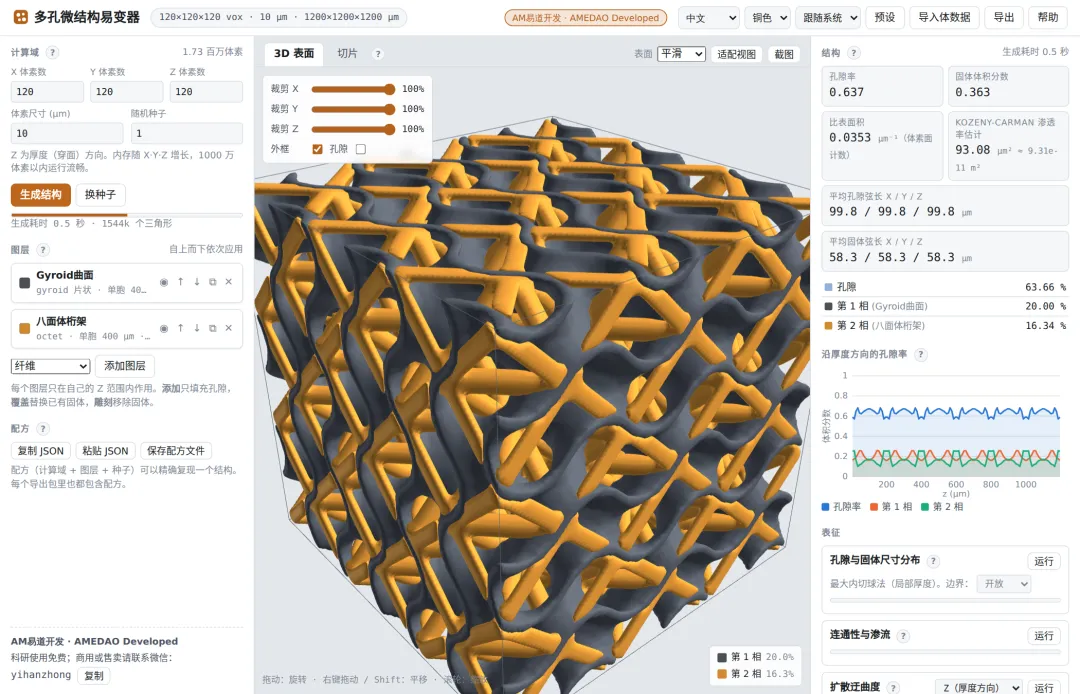
Task: Open help icon next to 图层
Action: pyautogui.click(x=43, y=250)
